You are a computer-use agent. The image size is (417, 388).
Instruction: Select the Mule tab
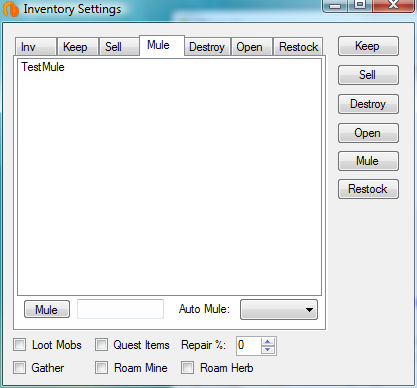(162, 45)
